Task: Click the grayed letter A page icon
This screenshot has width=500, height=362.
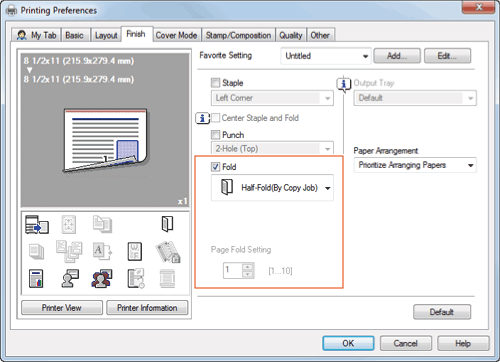Action: [102, 251]
